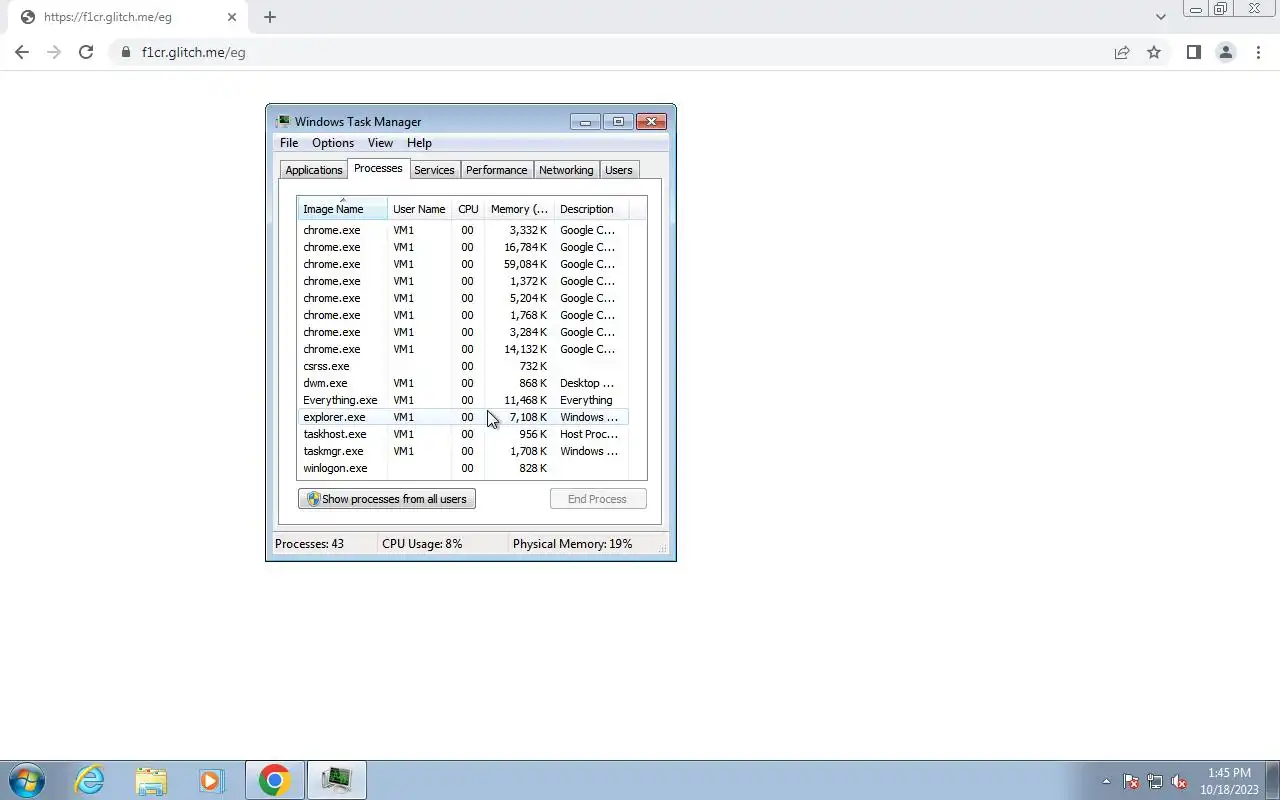Open the tab search chevron
This screenshot has width=1280, height=800.
1160,17
